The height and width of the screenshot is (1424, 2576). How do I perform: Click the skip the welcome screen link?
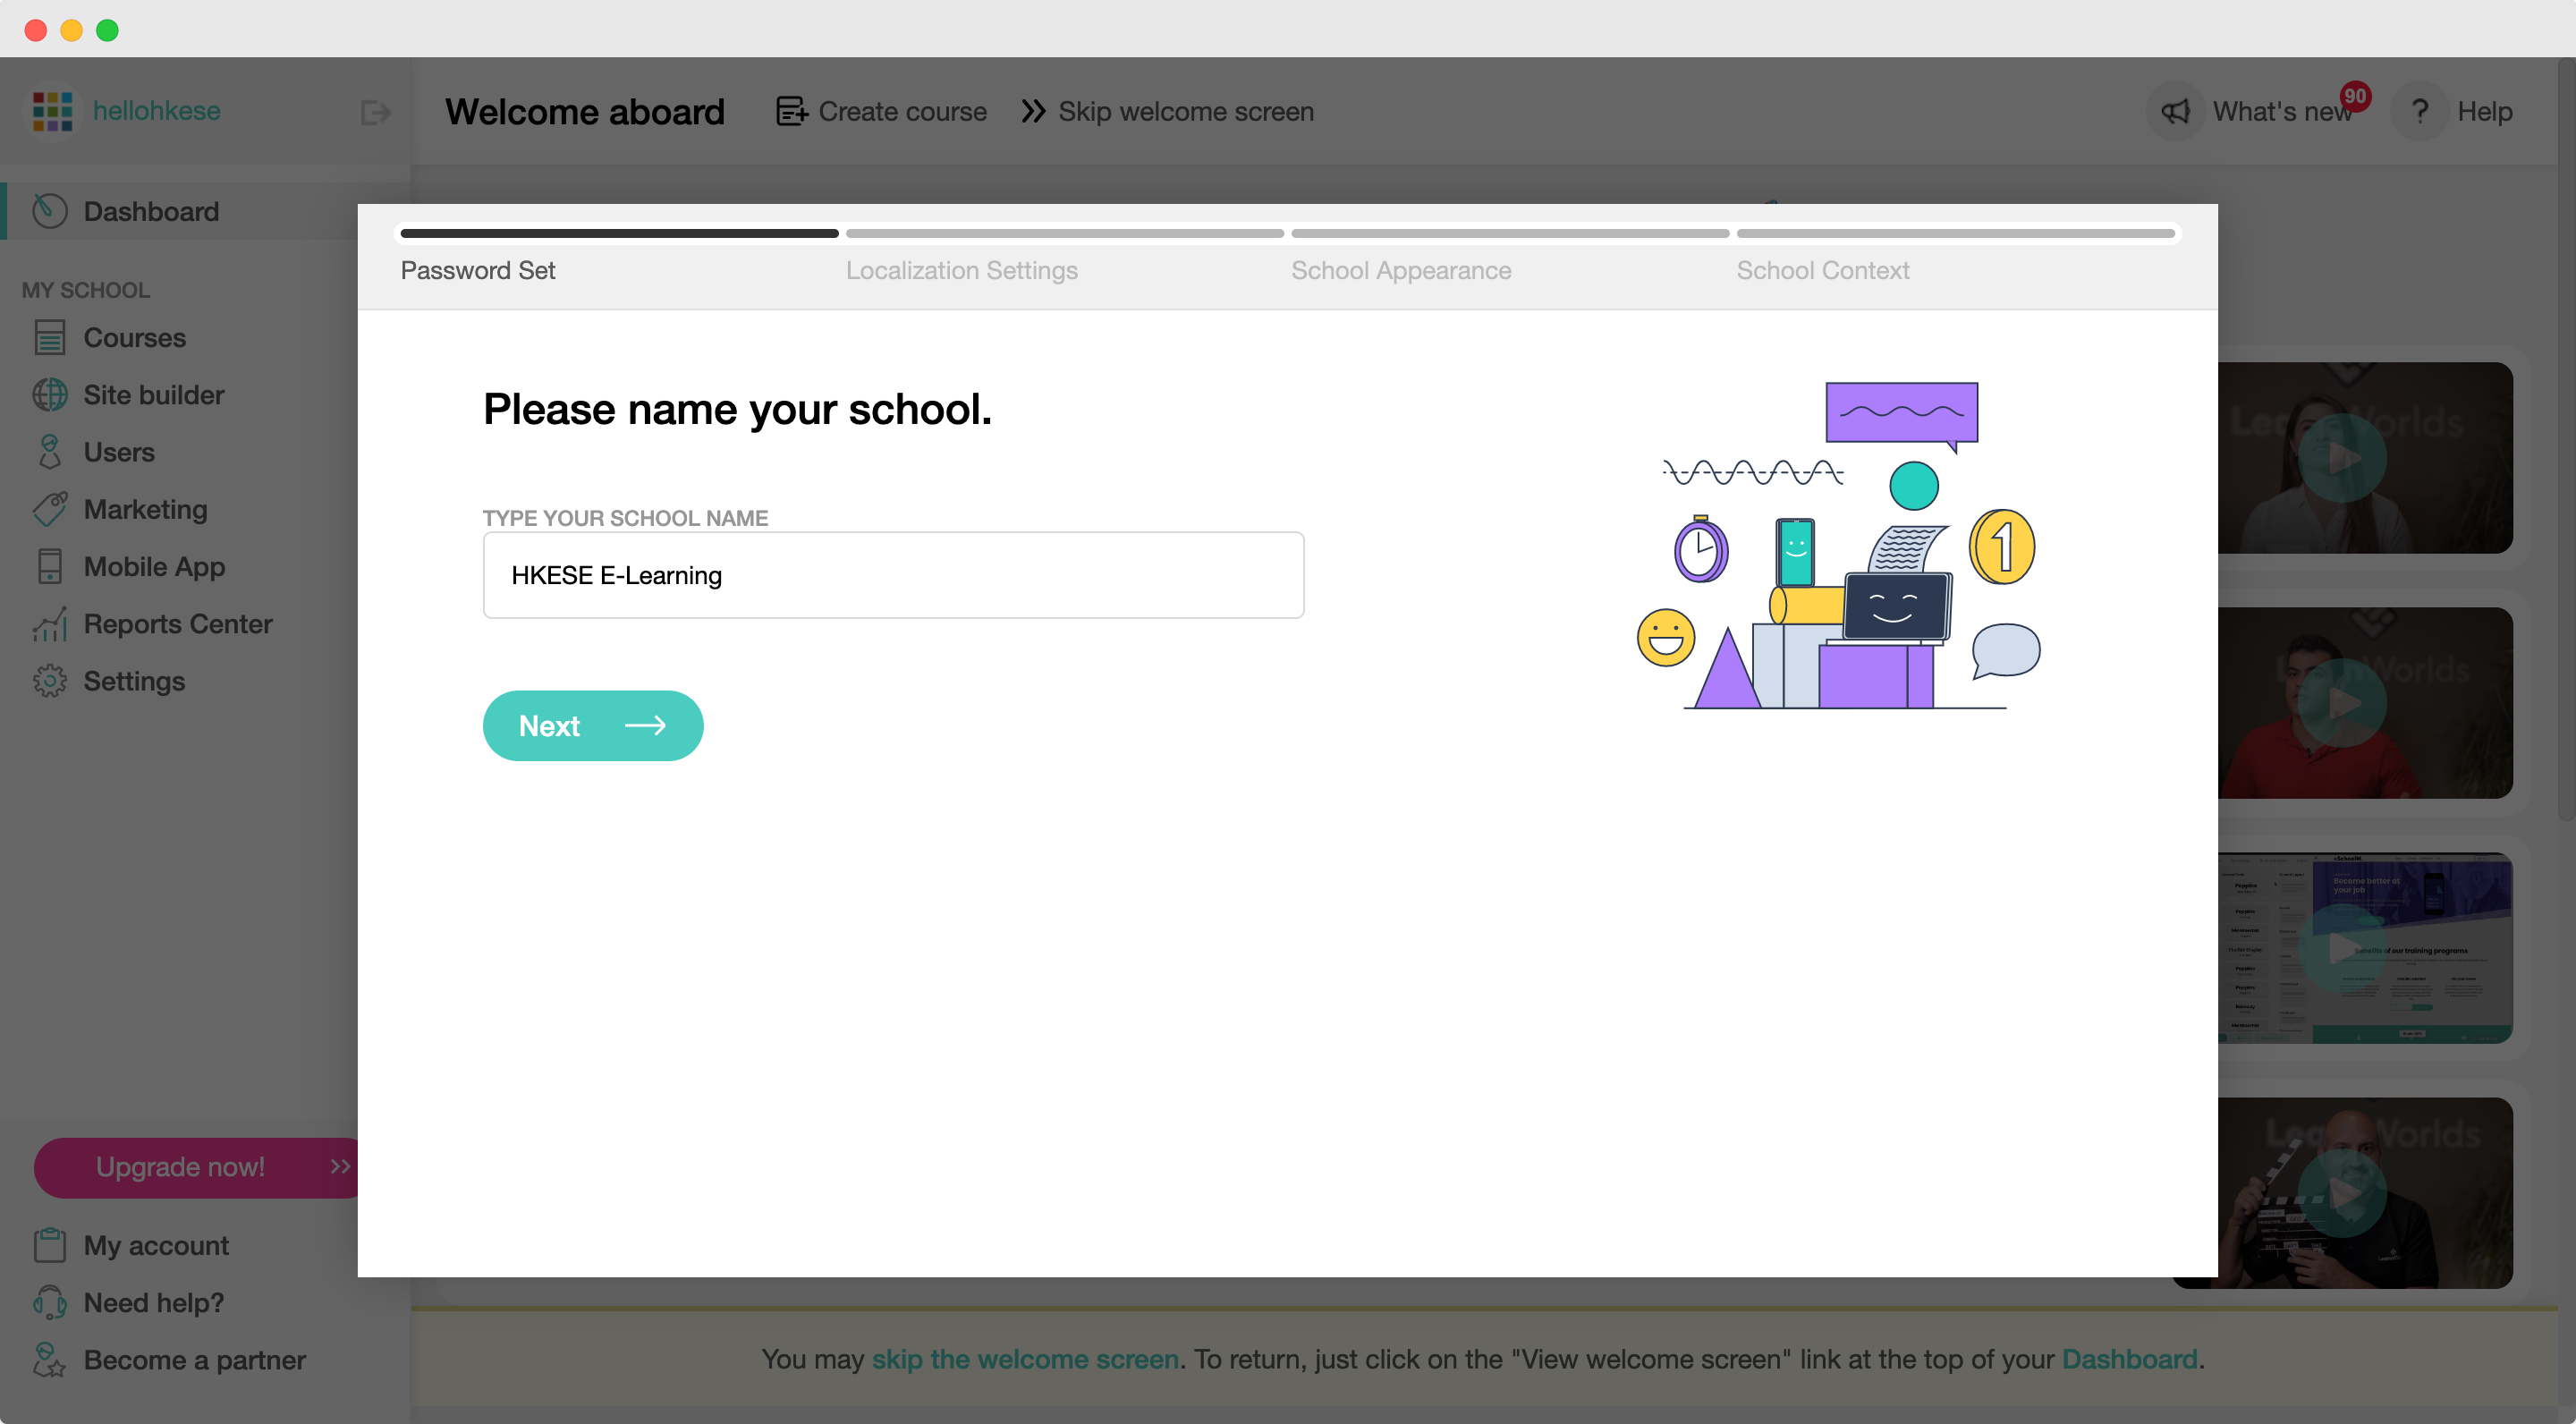tap(1025, 1359)
